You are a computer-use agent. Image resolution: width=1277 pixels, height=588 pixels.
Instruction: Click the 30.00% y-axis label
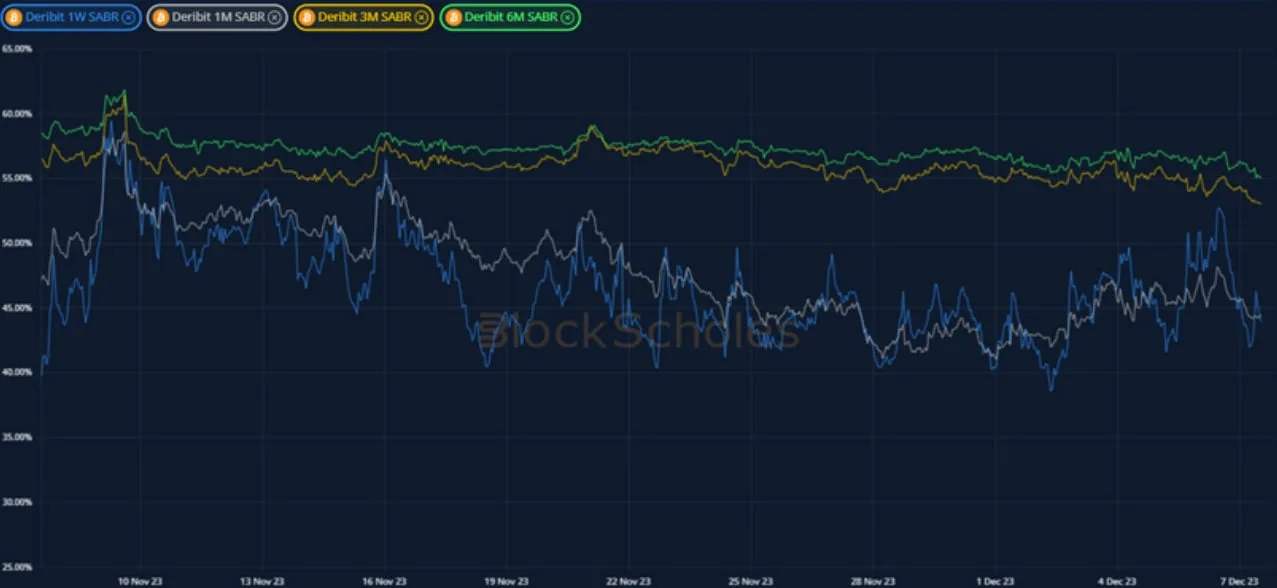pos(17,502)
